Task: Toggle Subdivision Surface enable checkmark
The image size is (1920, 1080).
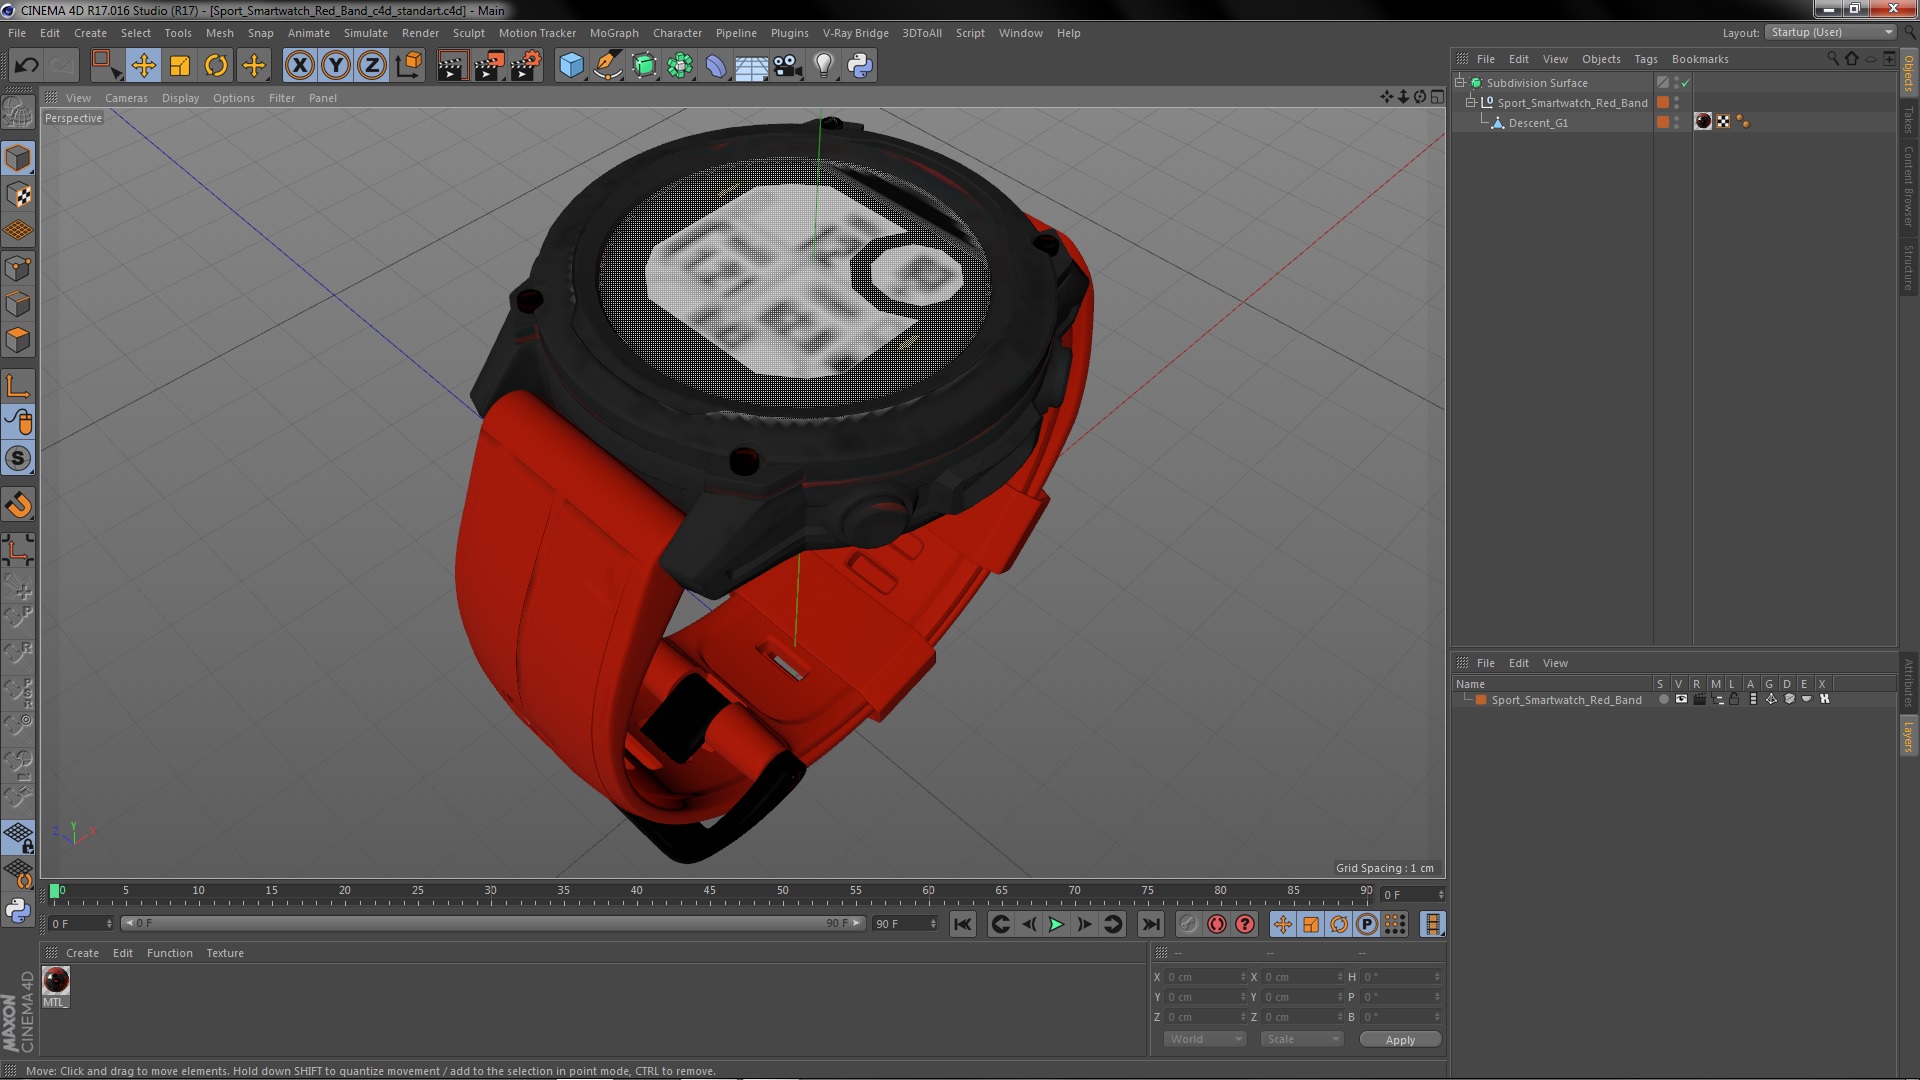Action: click(x=1685, y=83)
